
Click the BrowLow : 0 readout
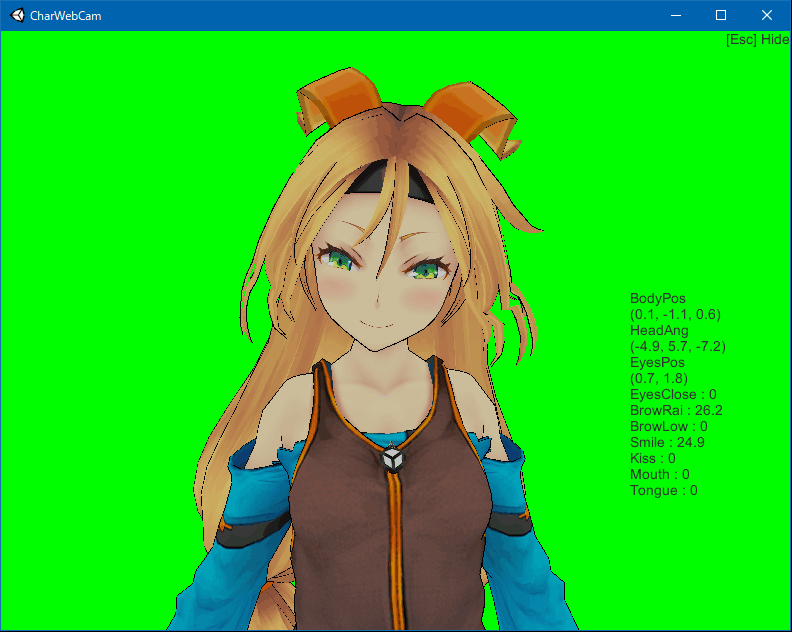coord(669,426)
